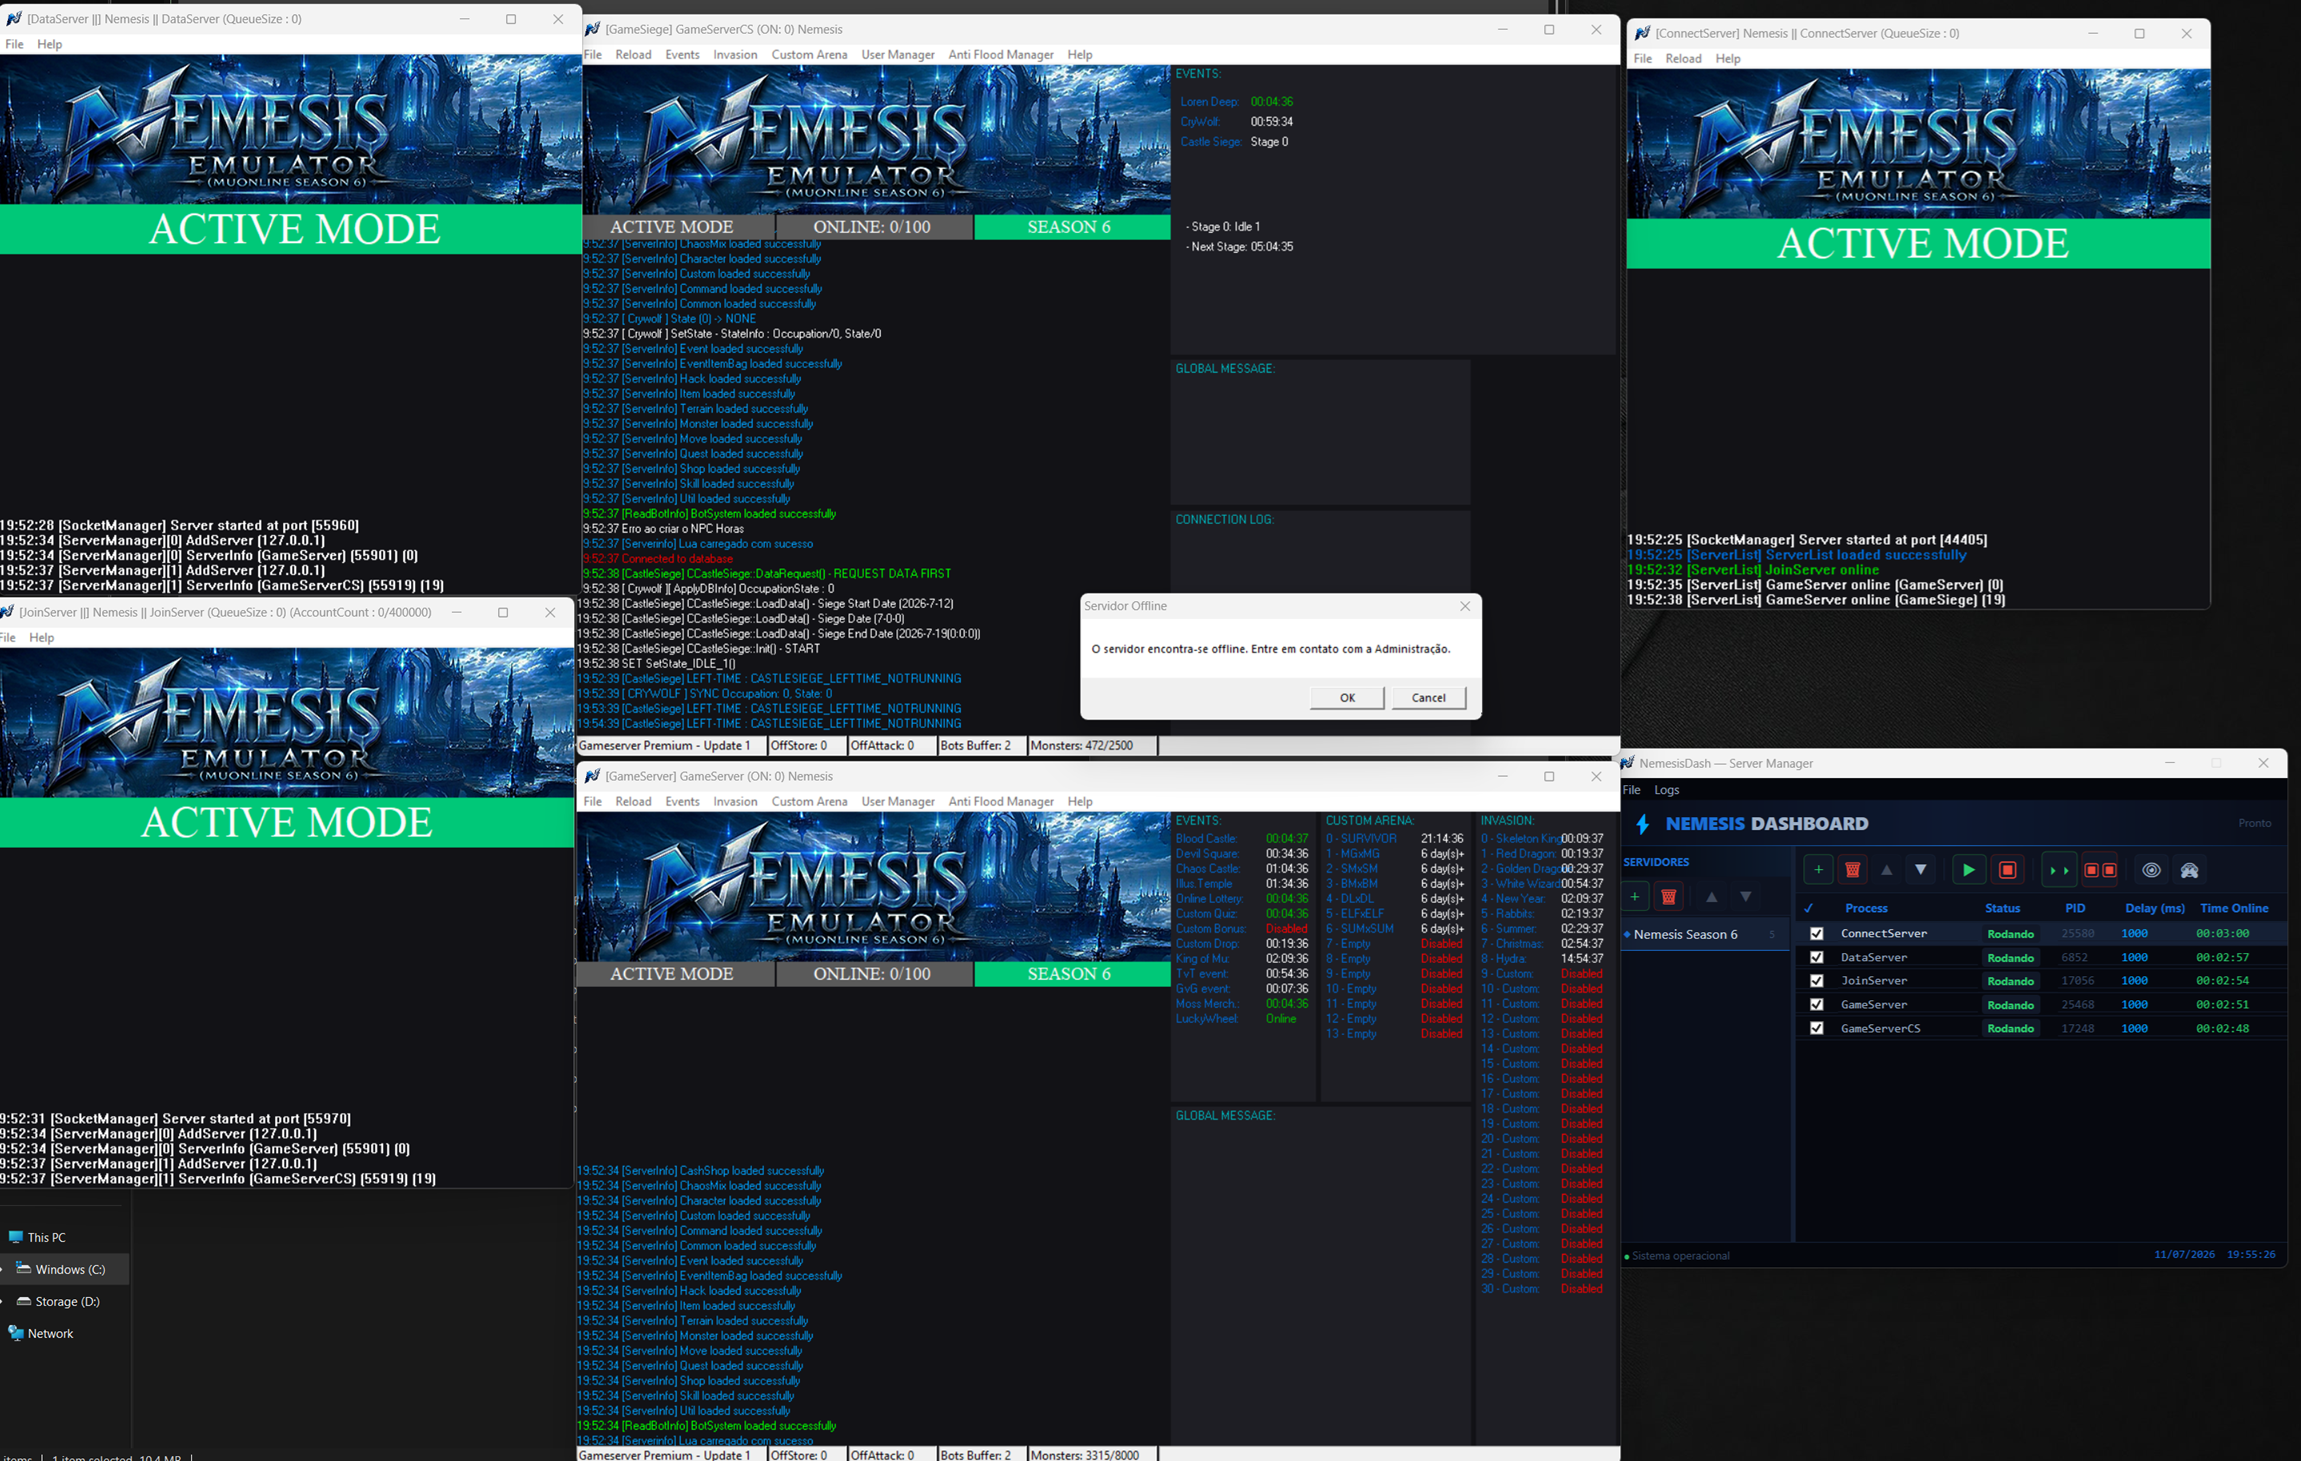Click the NemesisDash window title bar icon
The image size is (2301, 1461).
tap(1627, 763)
